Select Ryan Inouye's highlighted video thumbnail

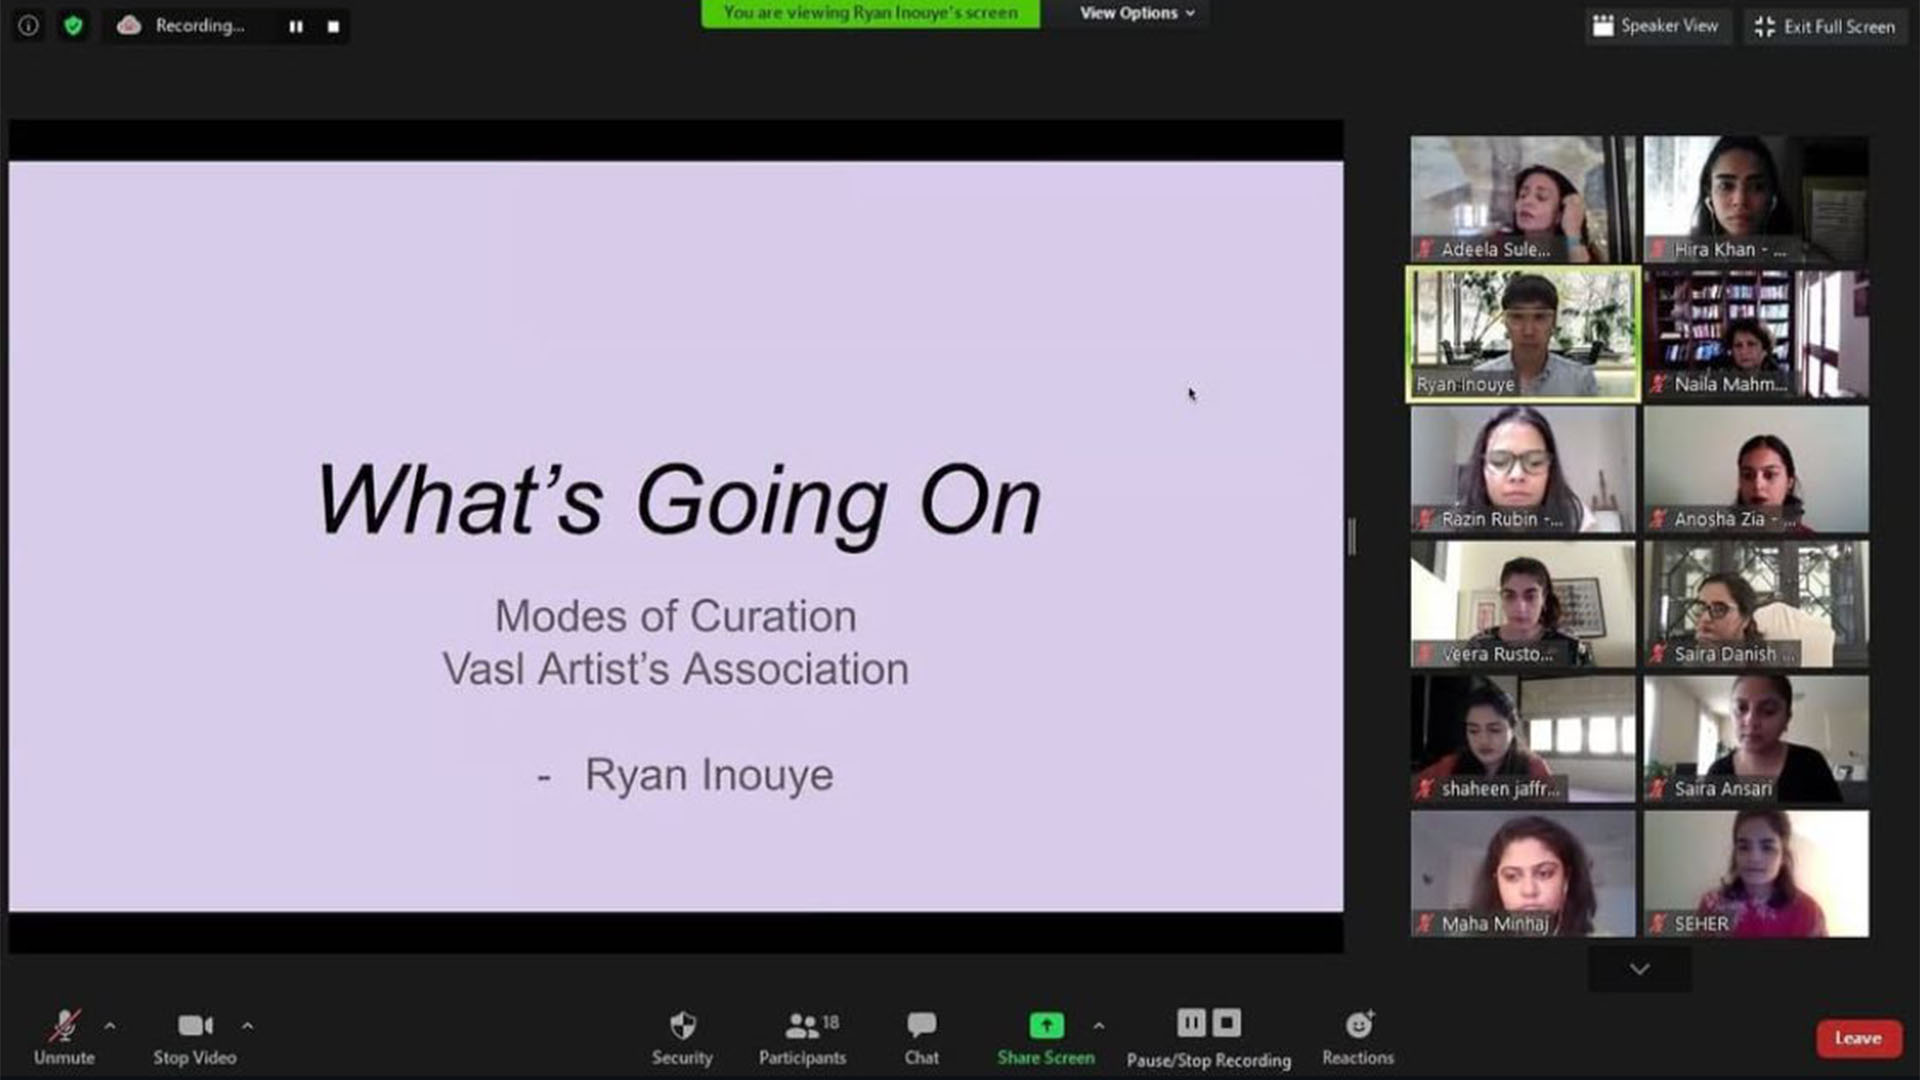1523,334
